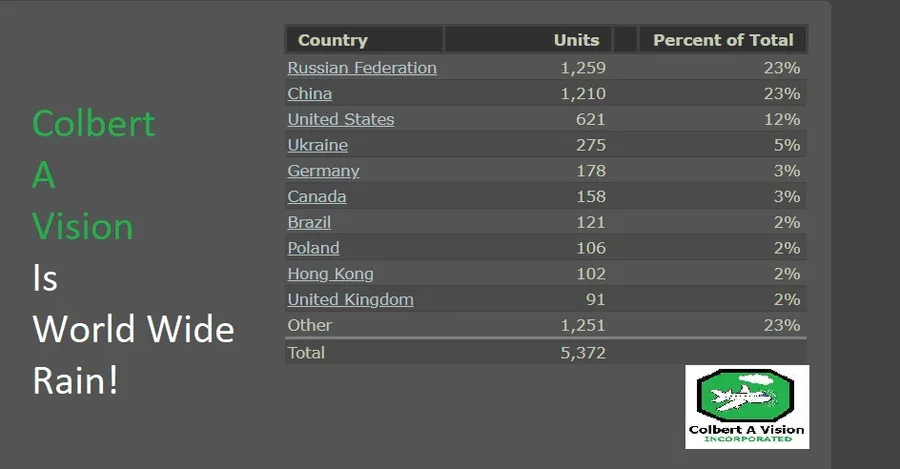Select the 1,259 units cell
The image size is (900, 469).
[583, 68]
